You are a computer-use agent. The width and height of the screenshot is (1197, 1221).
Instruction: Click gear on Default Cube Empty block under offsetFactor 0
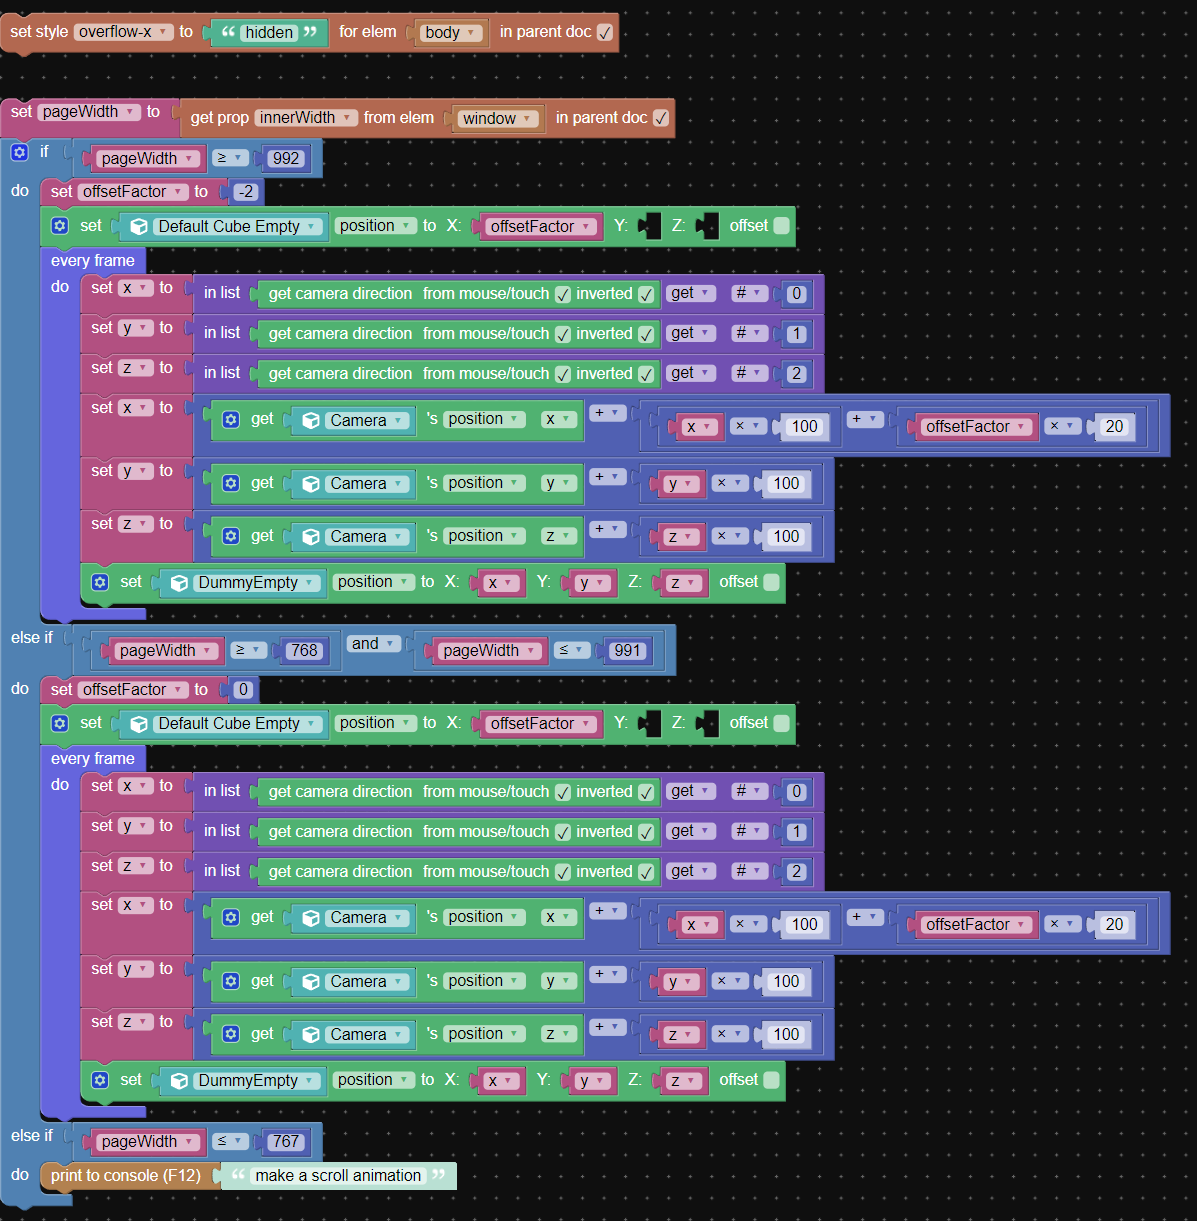(x=59, y=723)
